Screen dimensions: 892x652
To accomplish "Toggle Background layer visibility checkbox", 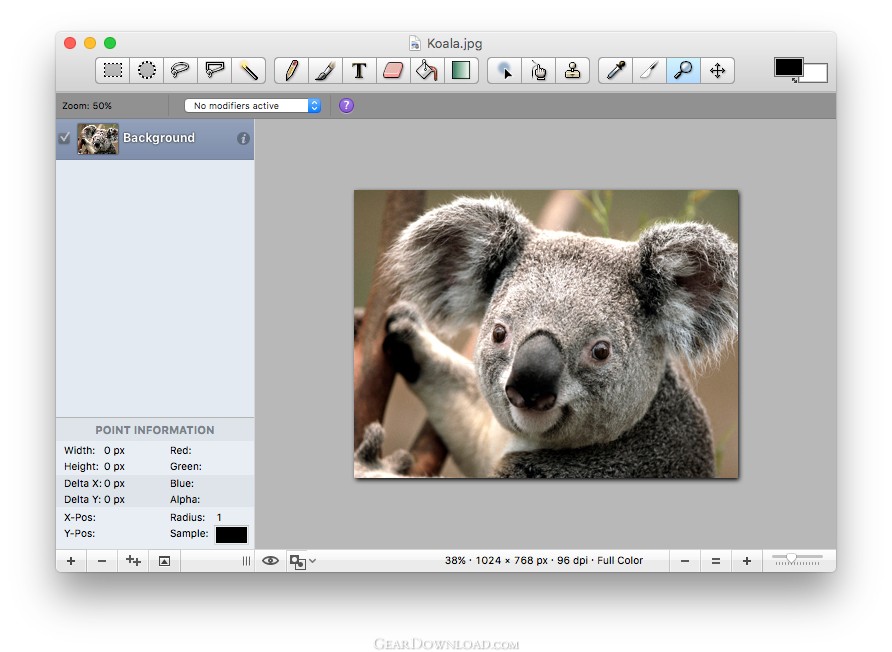I will (x=65, y=138).
